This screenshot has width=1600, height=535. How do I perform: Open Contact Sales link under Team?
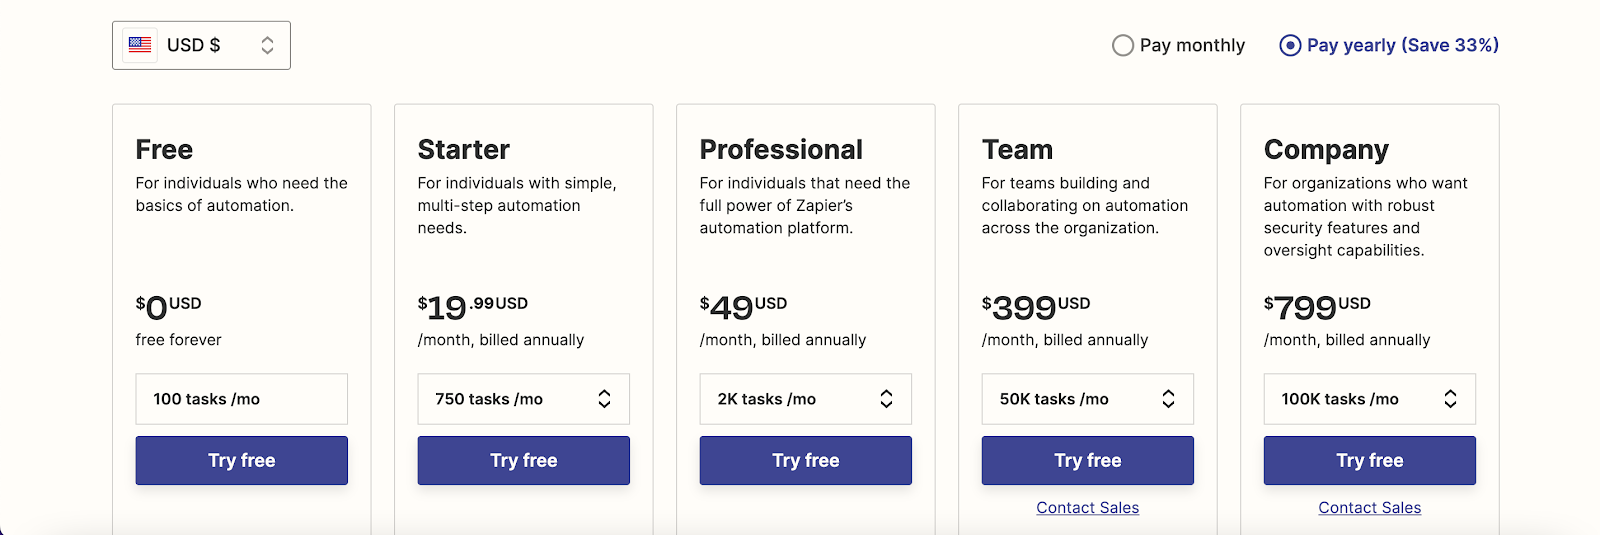pyautogui.click(x=1087, y=508)
